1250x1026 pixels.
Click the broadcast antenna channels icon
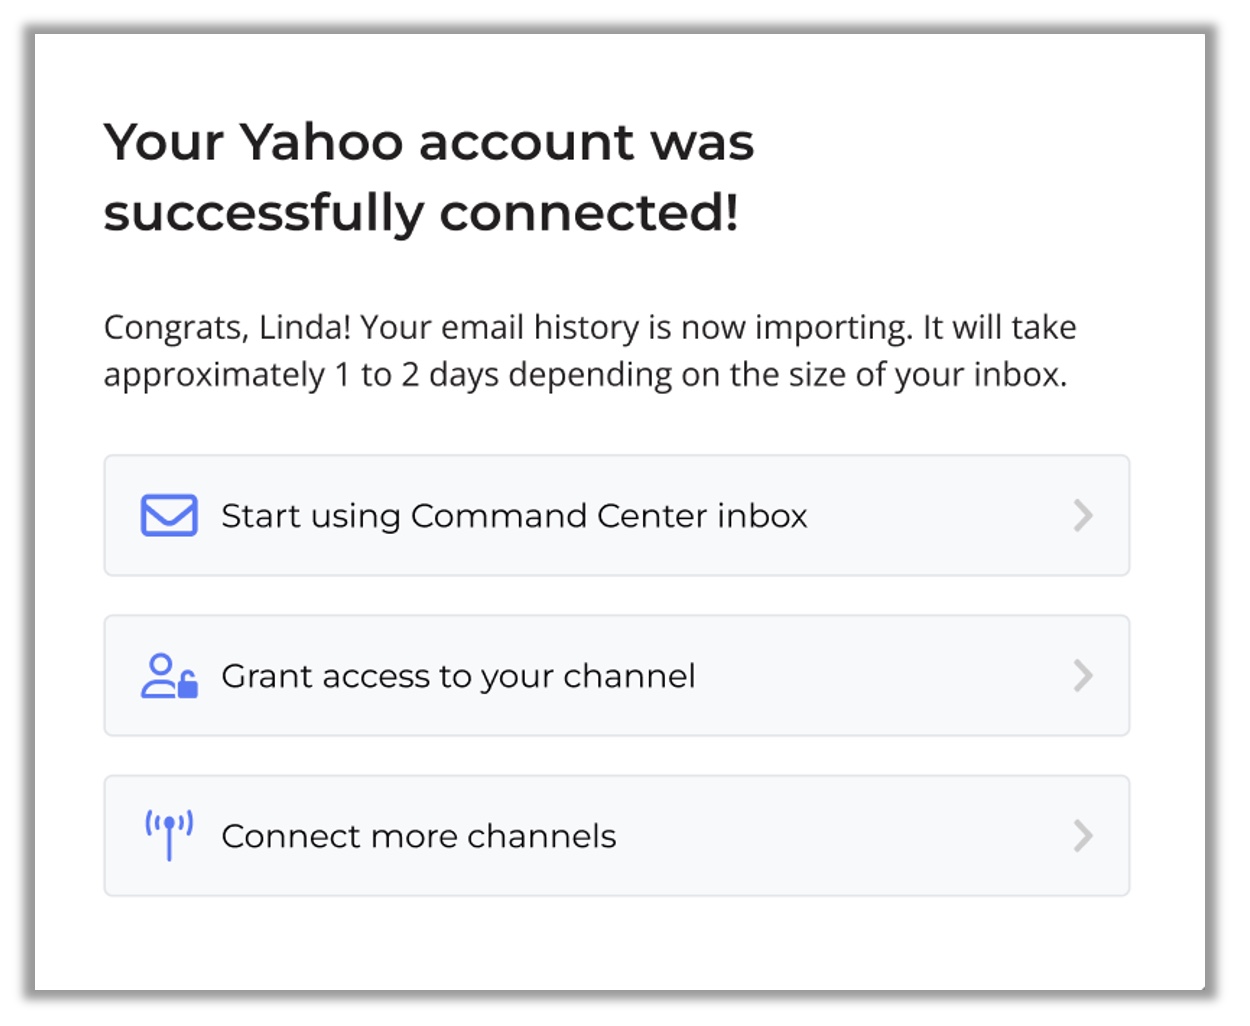(x=169, y=835)
